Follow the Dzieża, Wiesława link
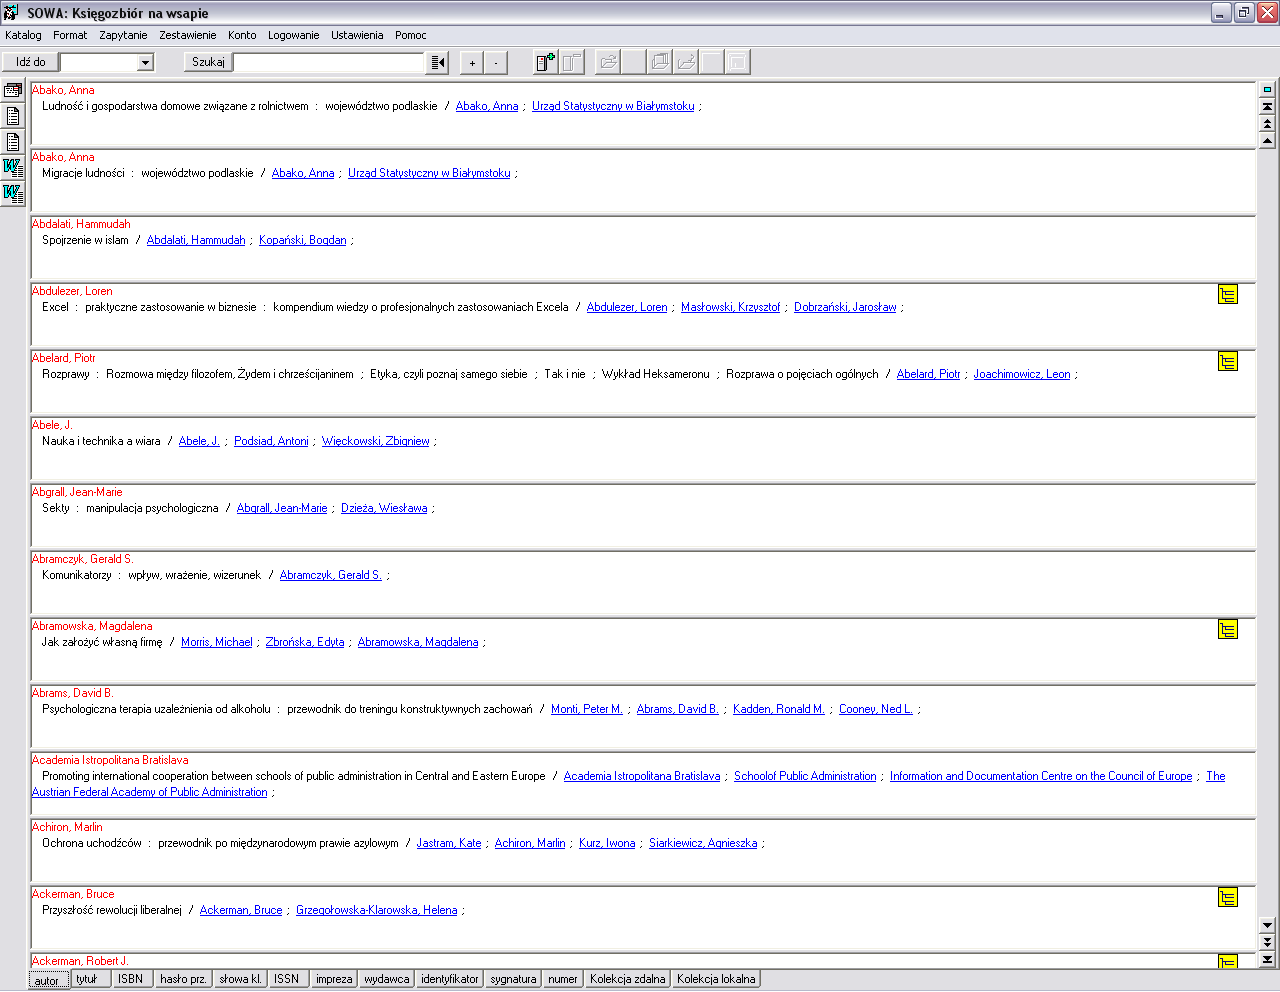The width and height of the screenshot is (1280, 992). 384,508
